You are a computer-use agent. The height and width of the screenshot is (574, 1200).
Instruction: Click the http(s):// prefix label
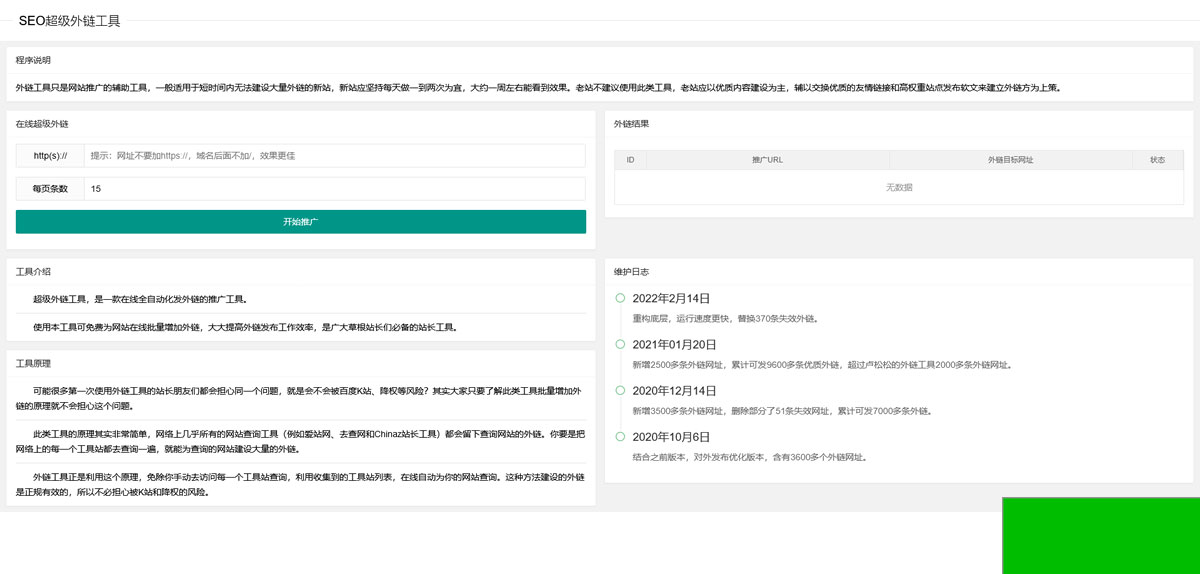[x=50, y=156]
